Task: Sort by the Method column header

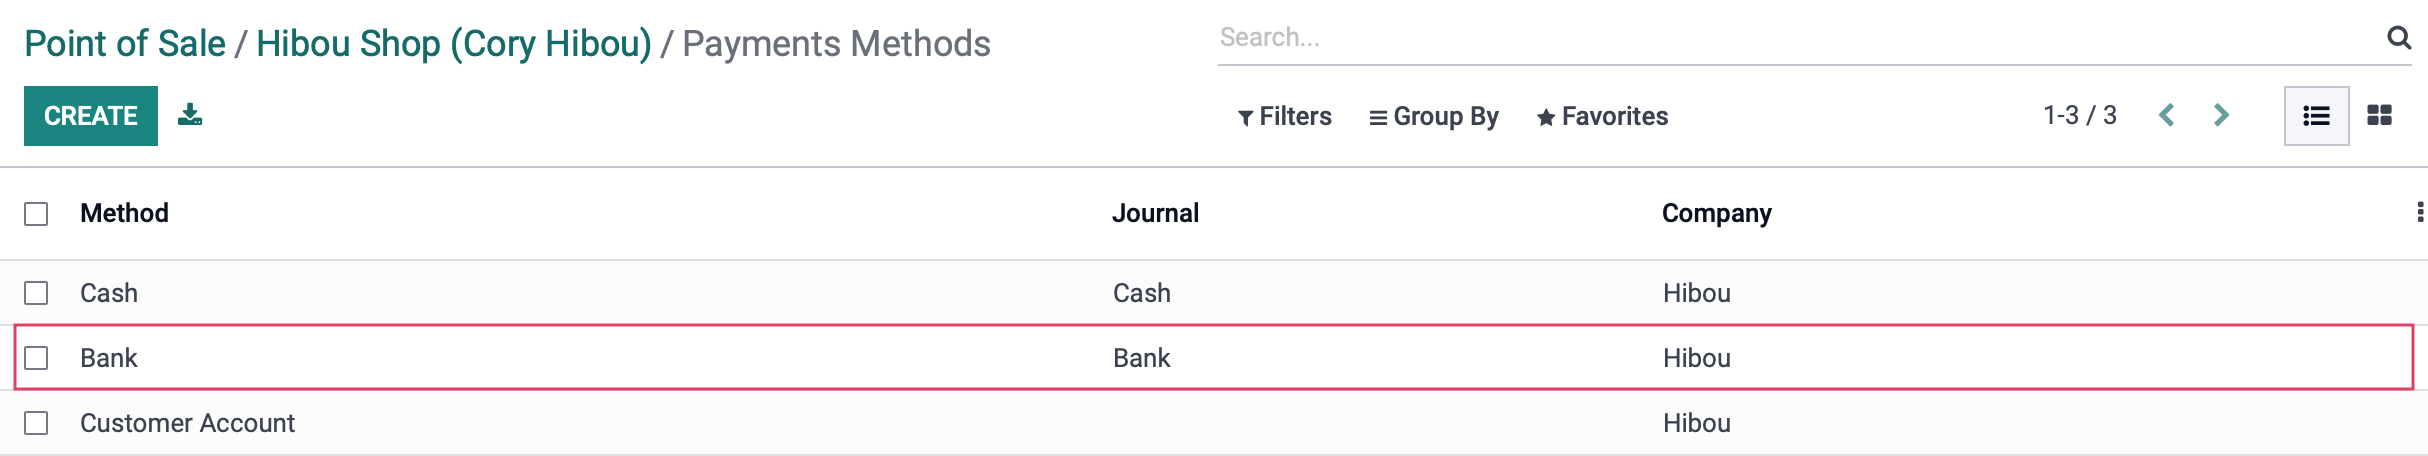Action: [x=124, y=213]
